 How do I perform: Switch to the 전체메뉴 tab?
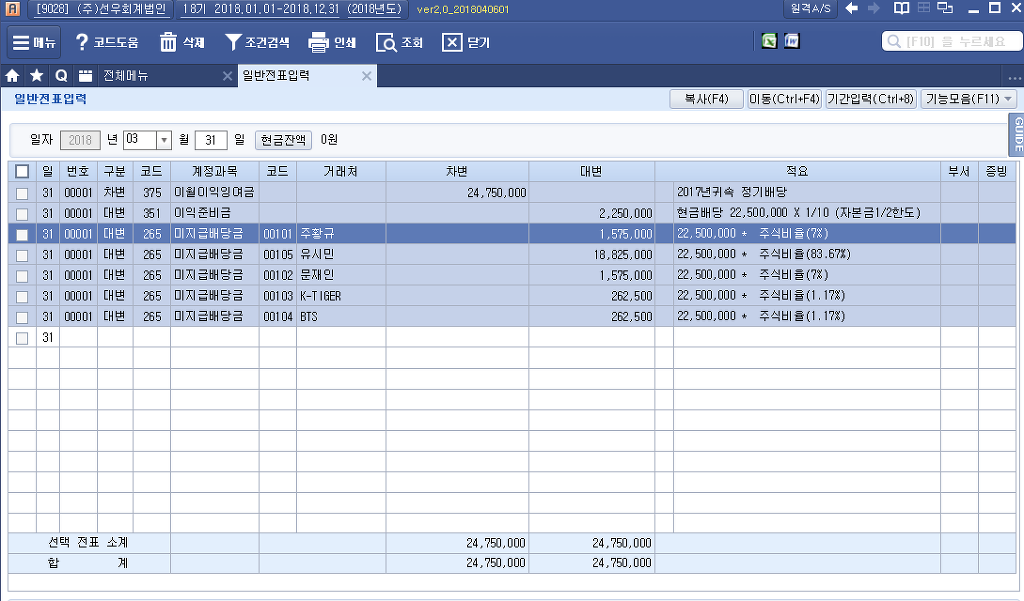(x=125, y=76)
